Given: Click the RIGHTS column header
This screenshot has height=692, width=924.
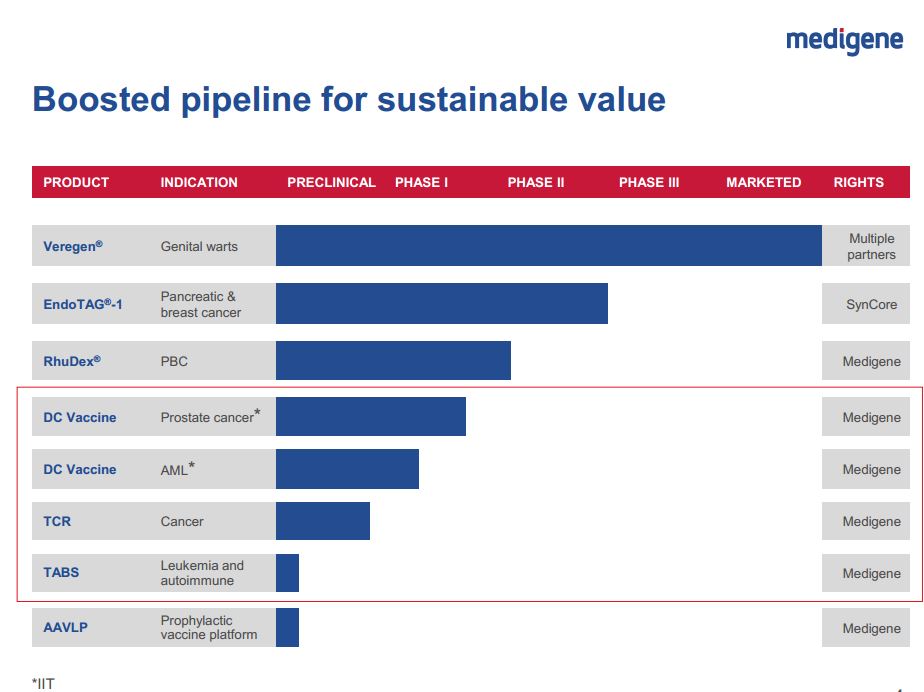Looking at the screenshot, I should tap(858, 182).
